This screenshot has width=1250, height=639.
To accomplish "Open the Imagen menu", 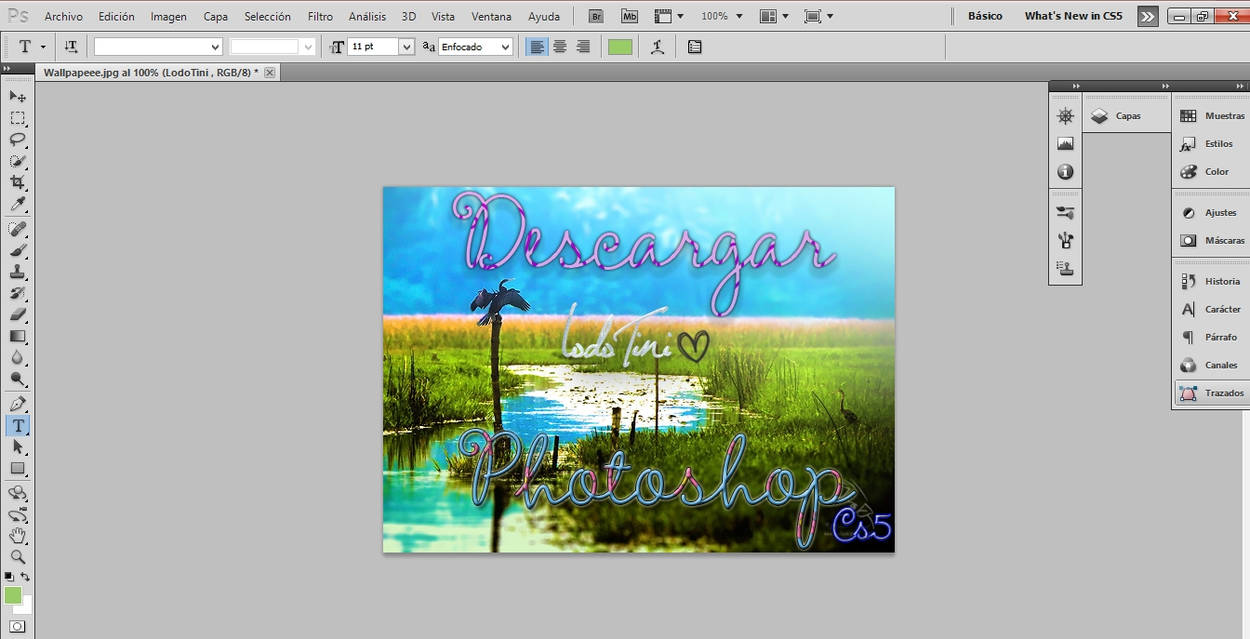I will 169,16.
